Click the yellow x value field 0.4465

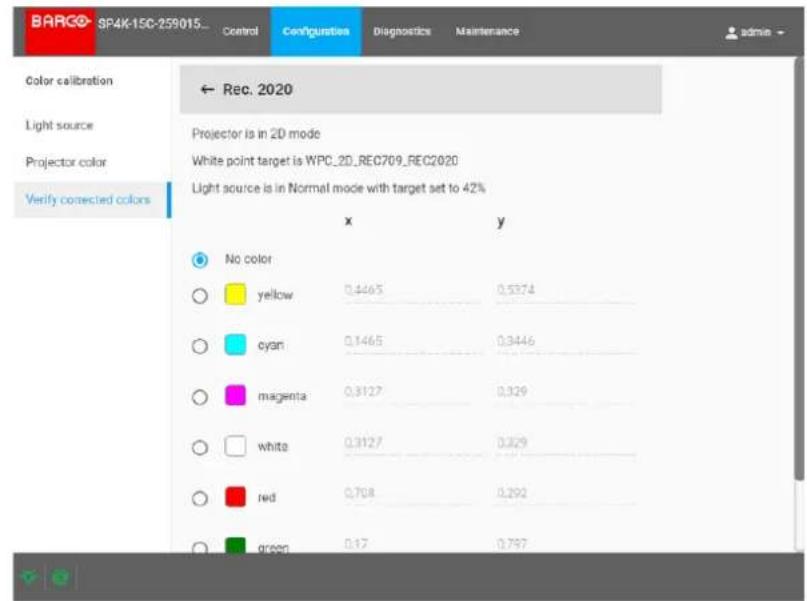click(413, 292)
